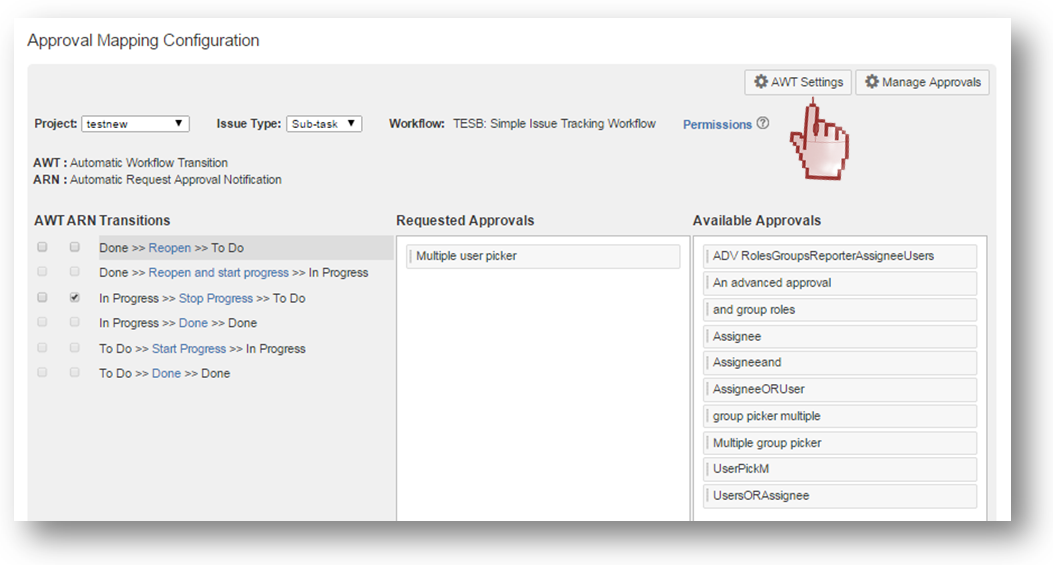Screen dimensions: 1053x565
Task: Open the Issue Type dropdown showing Sub-task
Action: pyautogui.click(x=324, y=124)
